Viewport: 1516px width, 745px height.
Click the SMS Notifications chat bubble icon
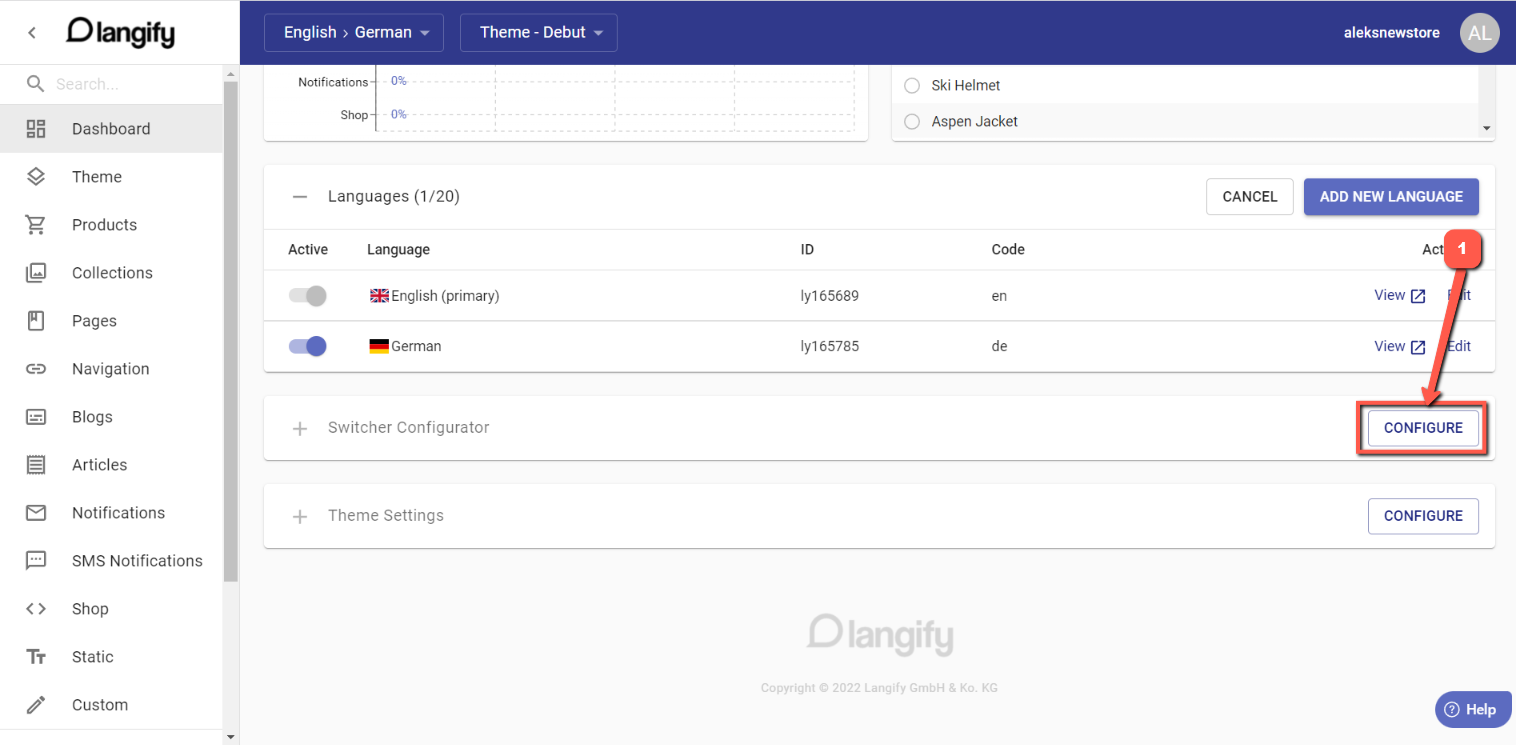point(36,561)
